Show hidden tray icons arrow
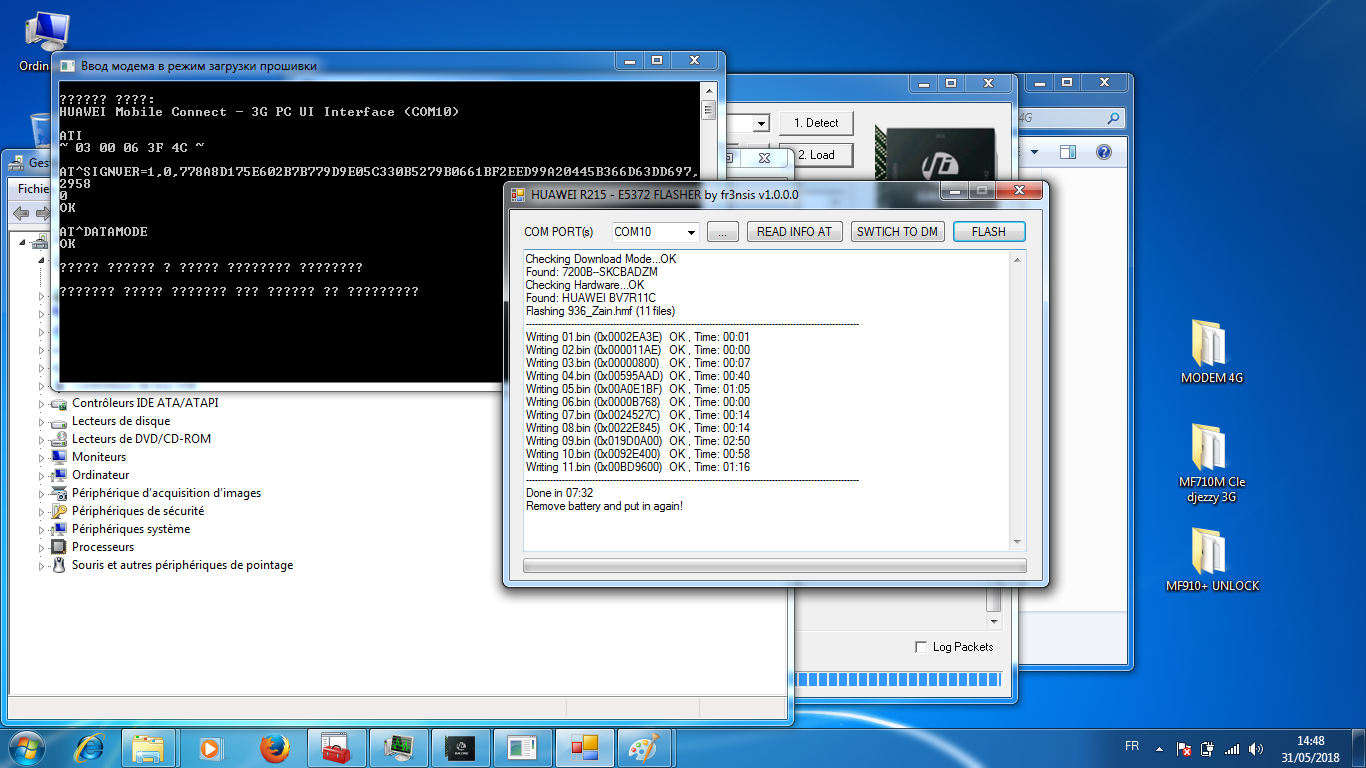The height and width of the screenshot is (768, 1366). coord(1158,748)
